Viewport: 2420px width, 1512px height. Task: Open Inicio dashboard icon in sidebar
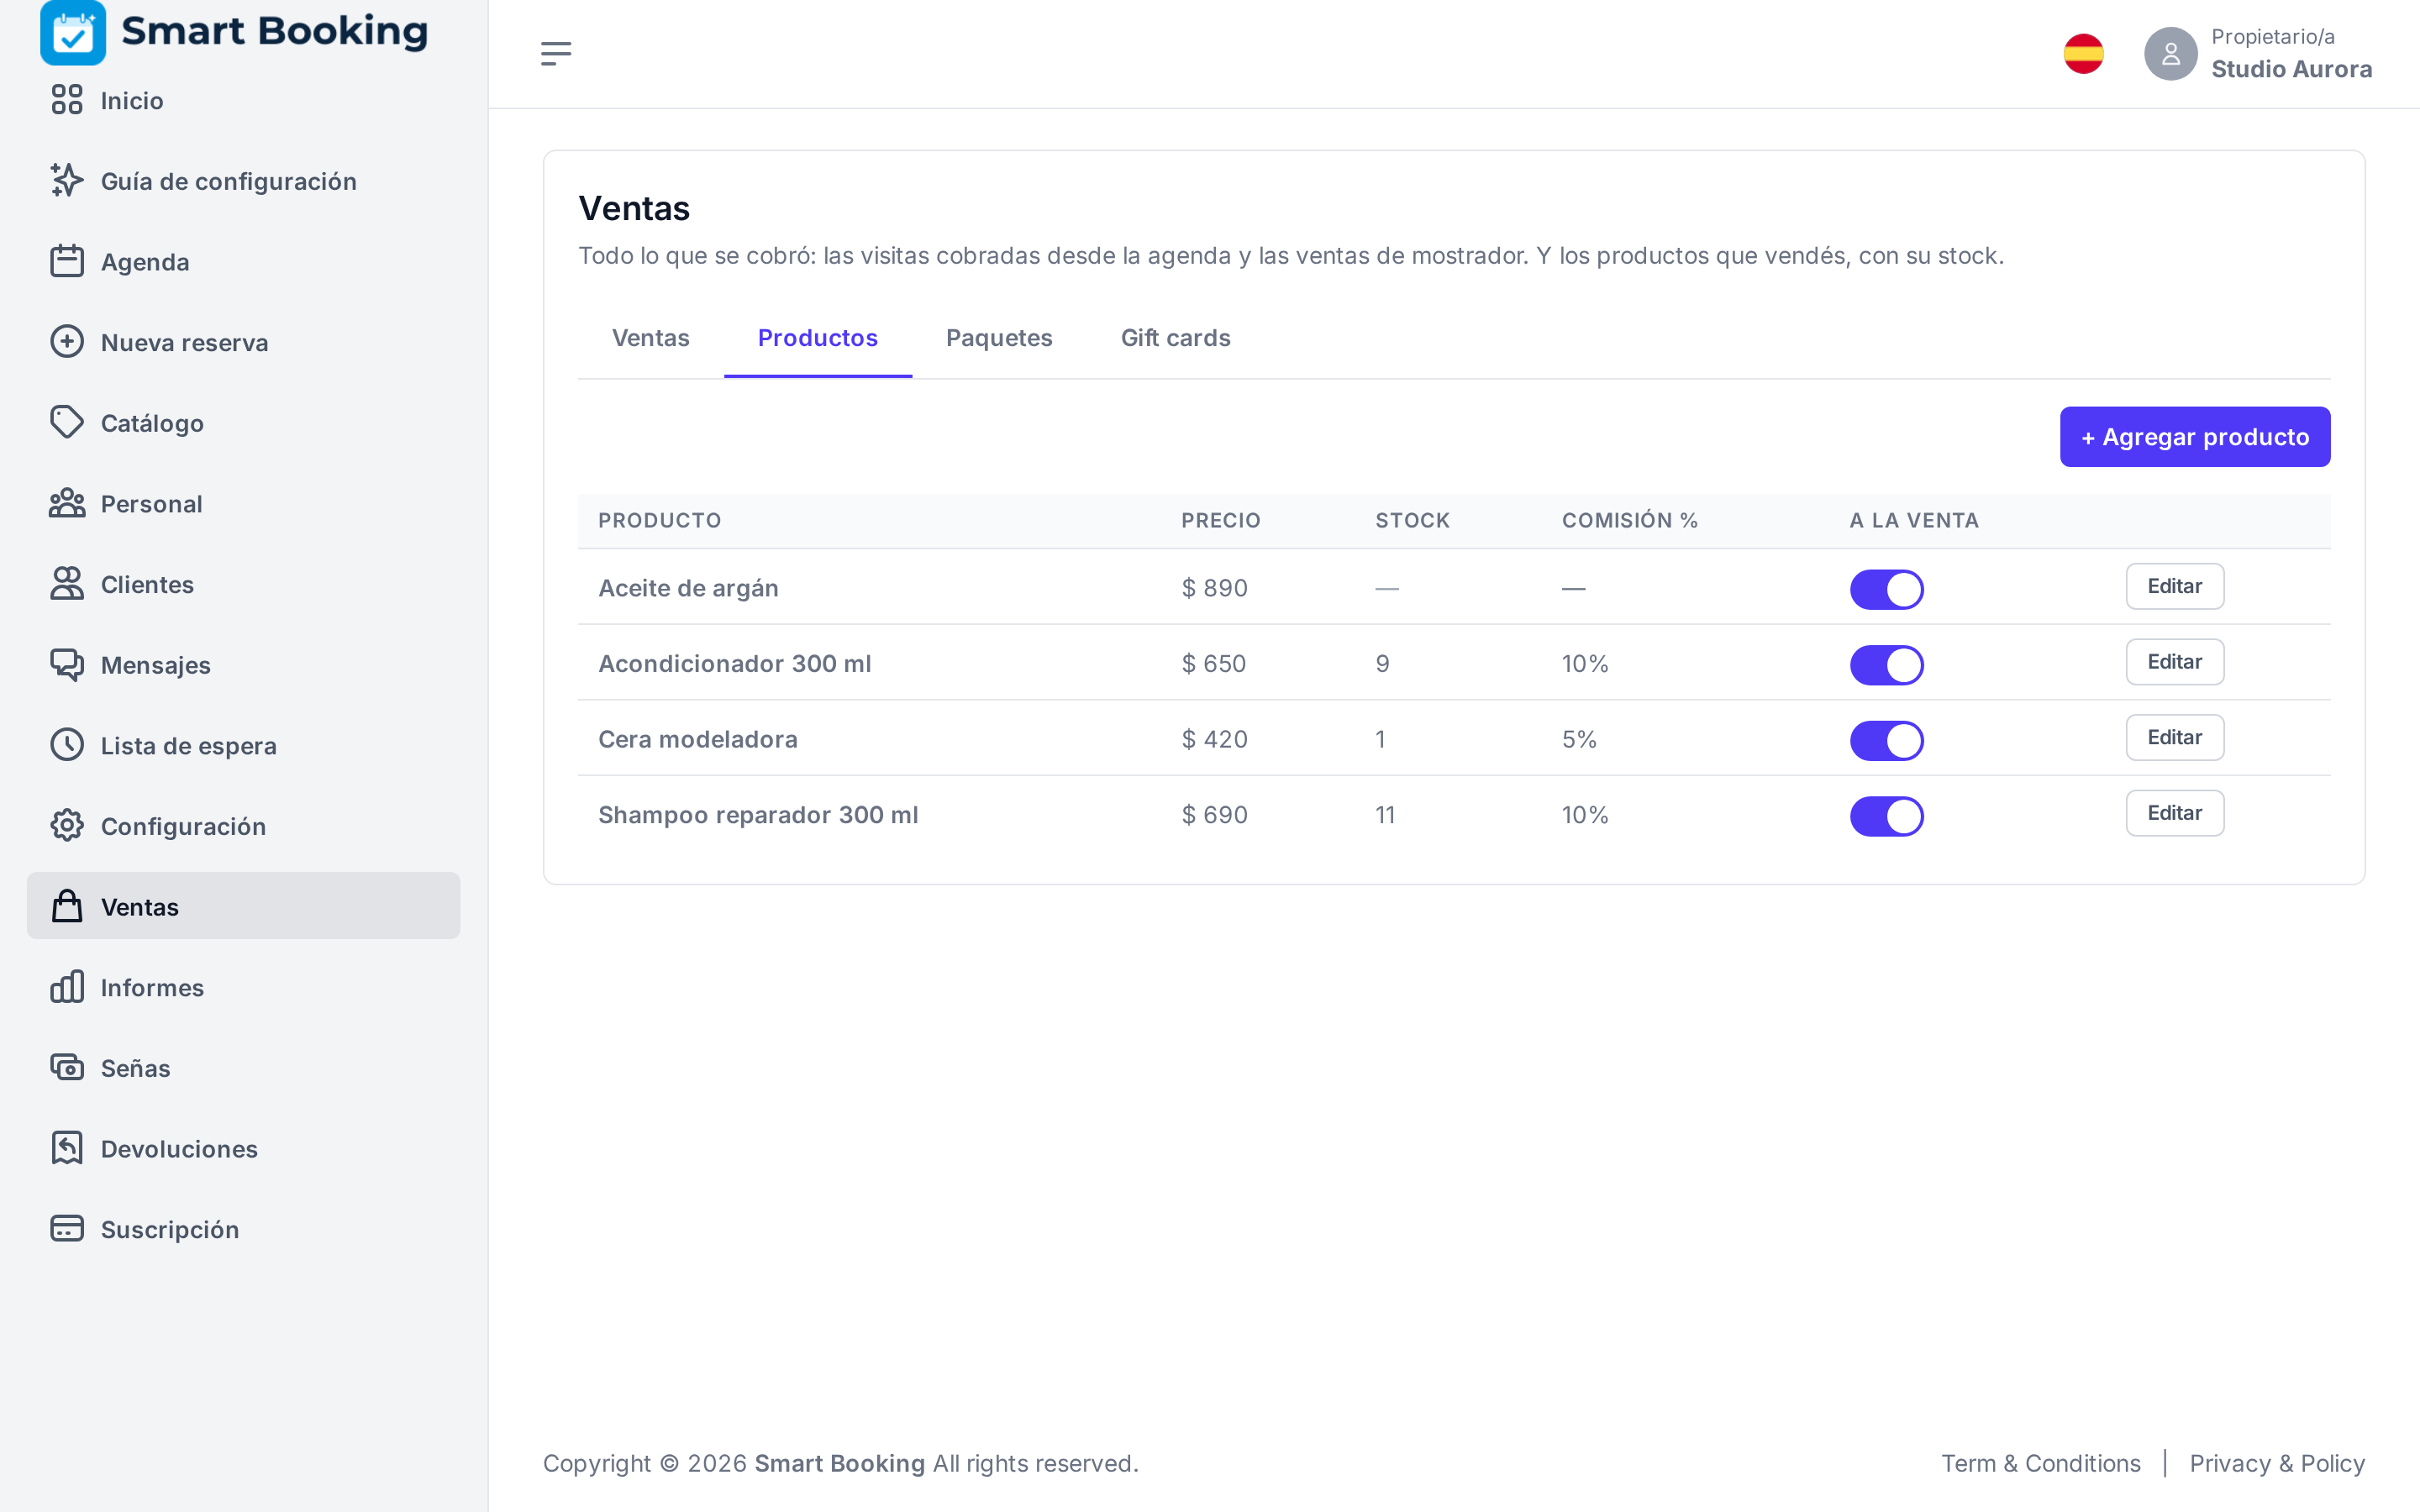[x=67, y=100]
